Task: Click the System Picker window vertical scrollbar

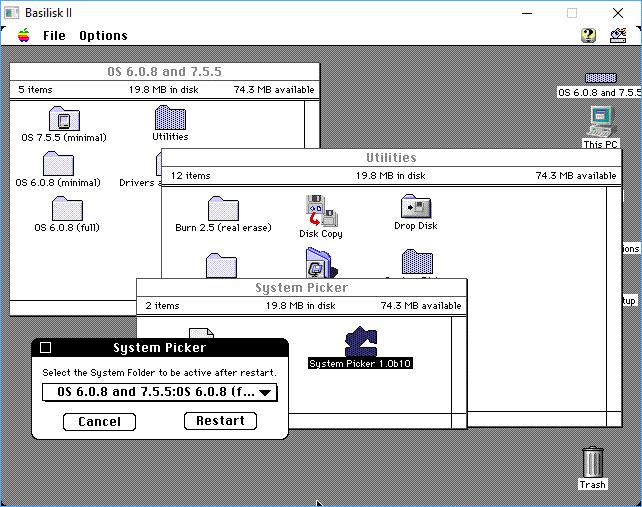Action: [x=459, y=364]
